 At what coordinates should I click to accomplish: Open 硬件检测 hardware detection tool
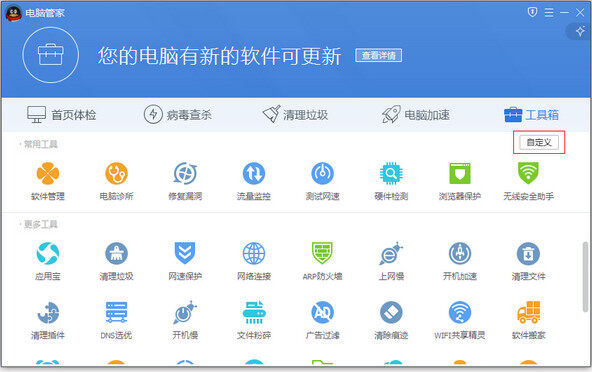coord(391,181)
